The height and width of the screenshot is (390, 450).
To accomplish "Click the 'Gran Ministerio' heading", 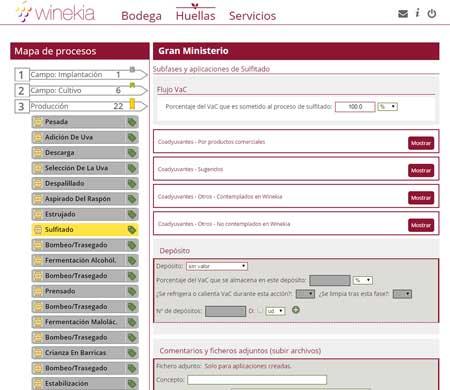I will [x=193, y=51].
